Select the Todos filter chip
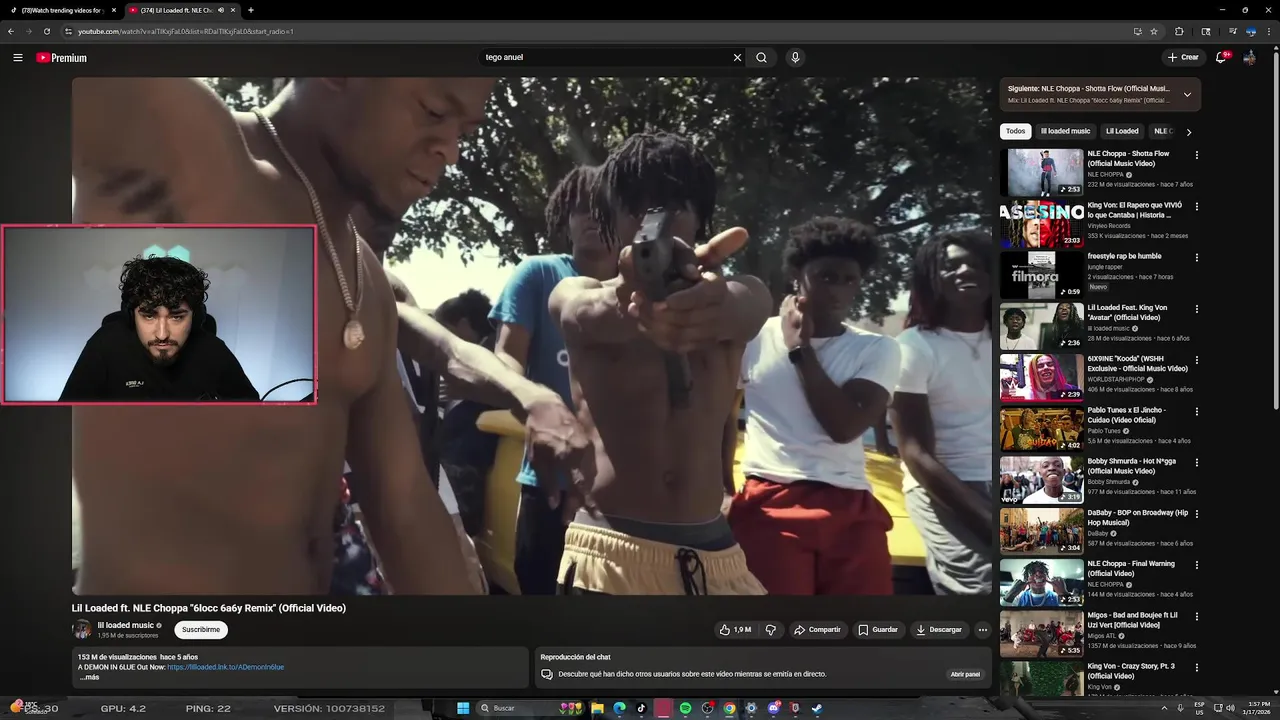This screenshot has width=1280, height=720. point(1015,131)
